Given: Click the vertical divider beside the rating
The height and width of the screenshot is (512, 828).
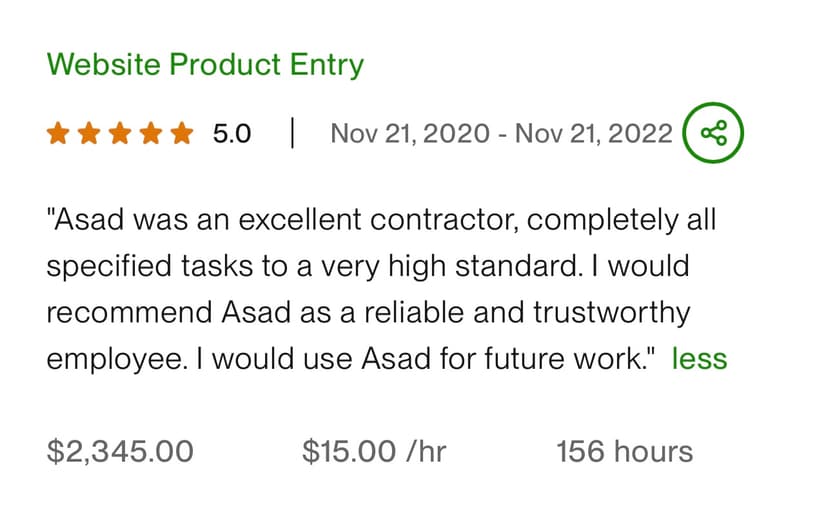Looking at the screenshot, I should (x=292, y=133).
